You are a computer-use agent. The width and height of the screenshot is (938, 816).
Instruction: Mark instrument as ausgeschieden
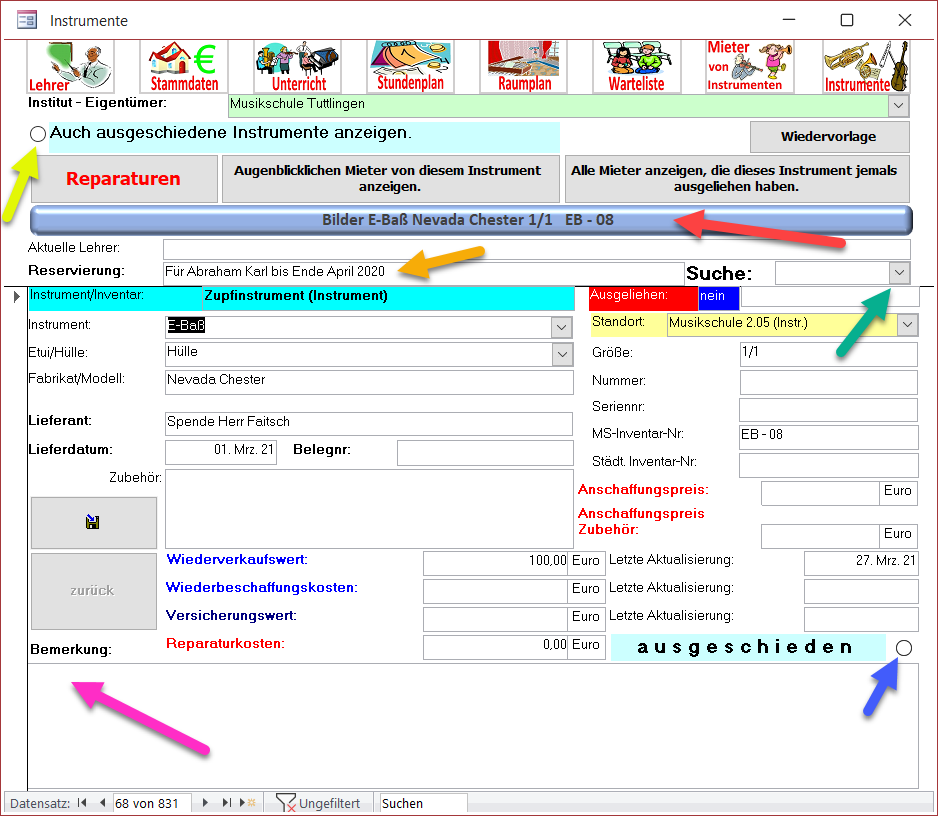pyautogui.click(x=904, y=648)
